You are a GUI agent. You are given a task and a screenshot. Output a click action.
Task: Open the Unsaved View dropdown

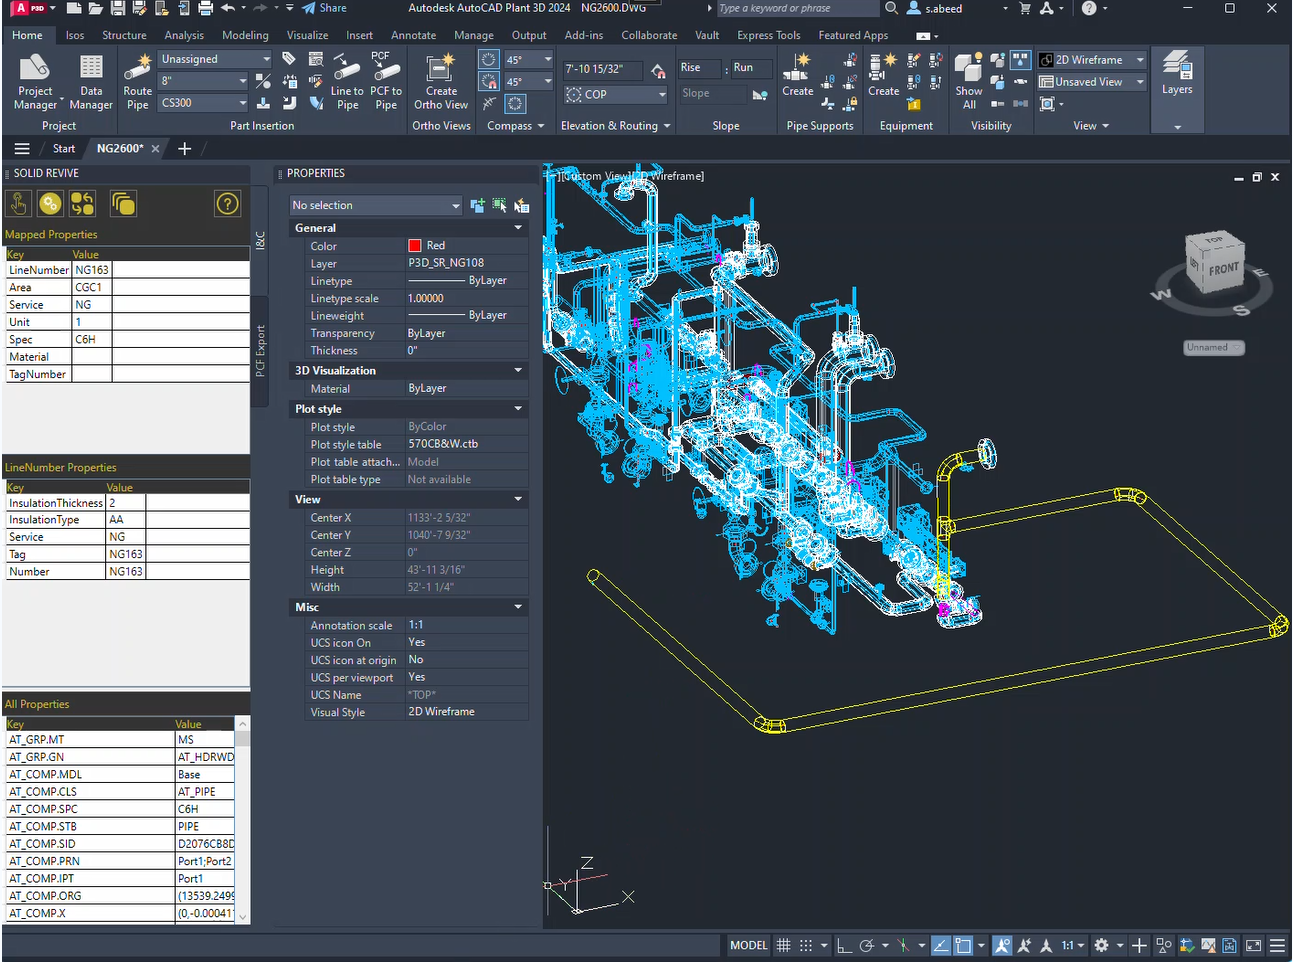(1091, 82)
